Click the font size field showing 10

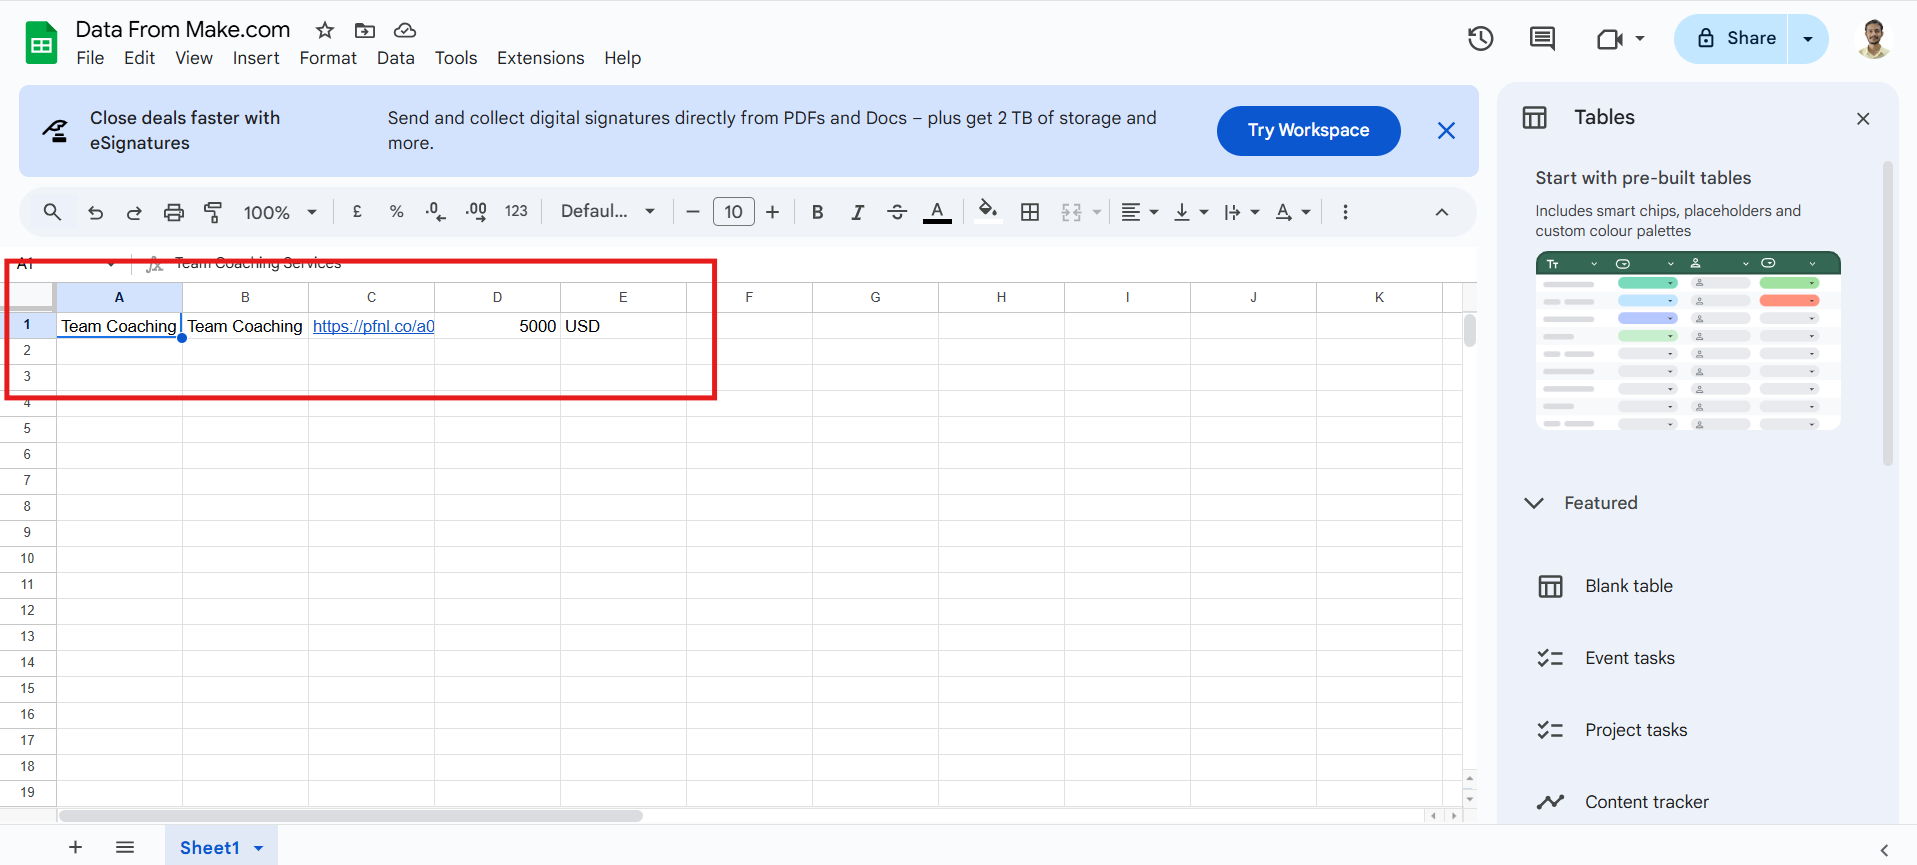click(x=733, y=212)
